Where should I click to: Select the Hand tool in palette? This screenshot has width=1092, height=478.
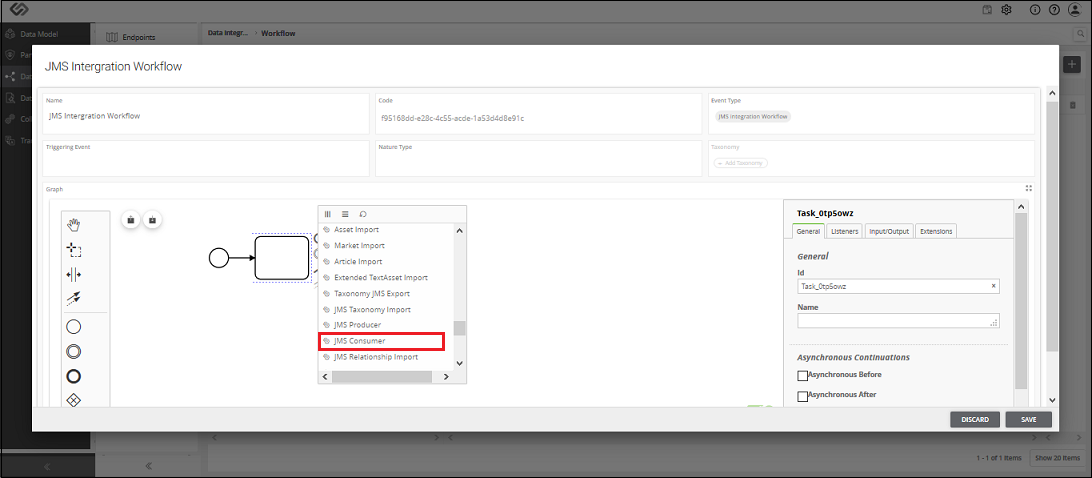click(x=73, y=224)
